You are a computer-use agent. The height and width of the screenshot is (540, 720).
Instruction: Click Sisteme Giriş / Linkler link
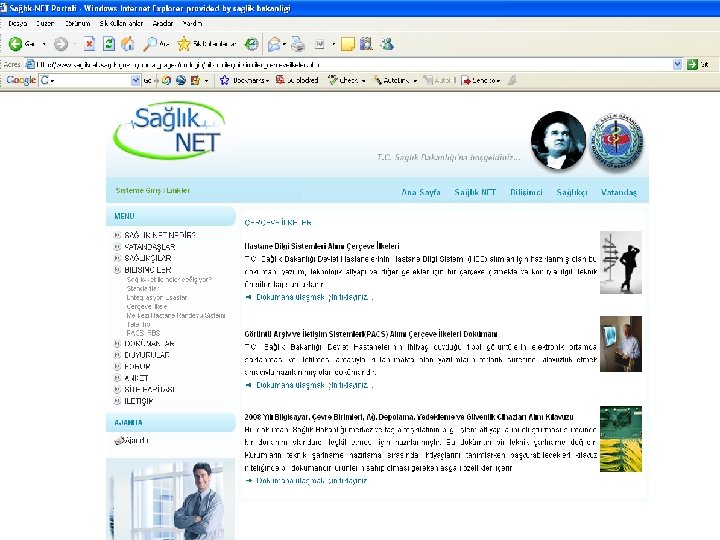click(x=152, y=191)
